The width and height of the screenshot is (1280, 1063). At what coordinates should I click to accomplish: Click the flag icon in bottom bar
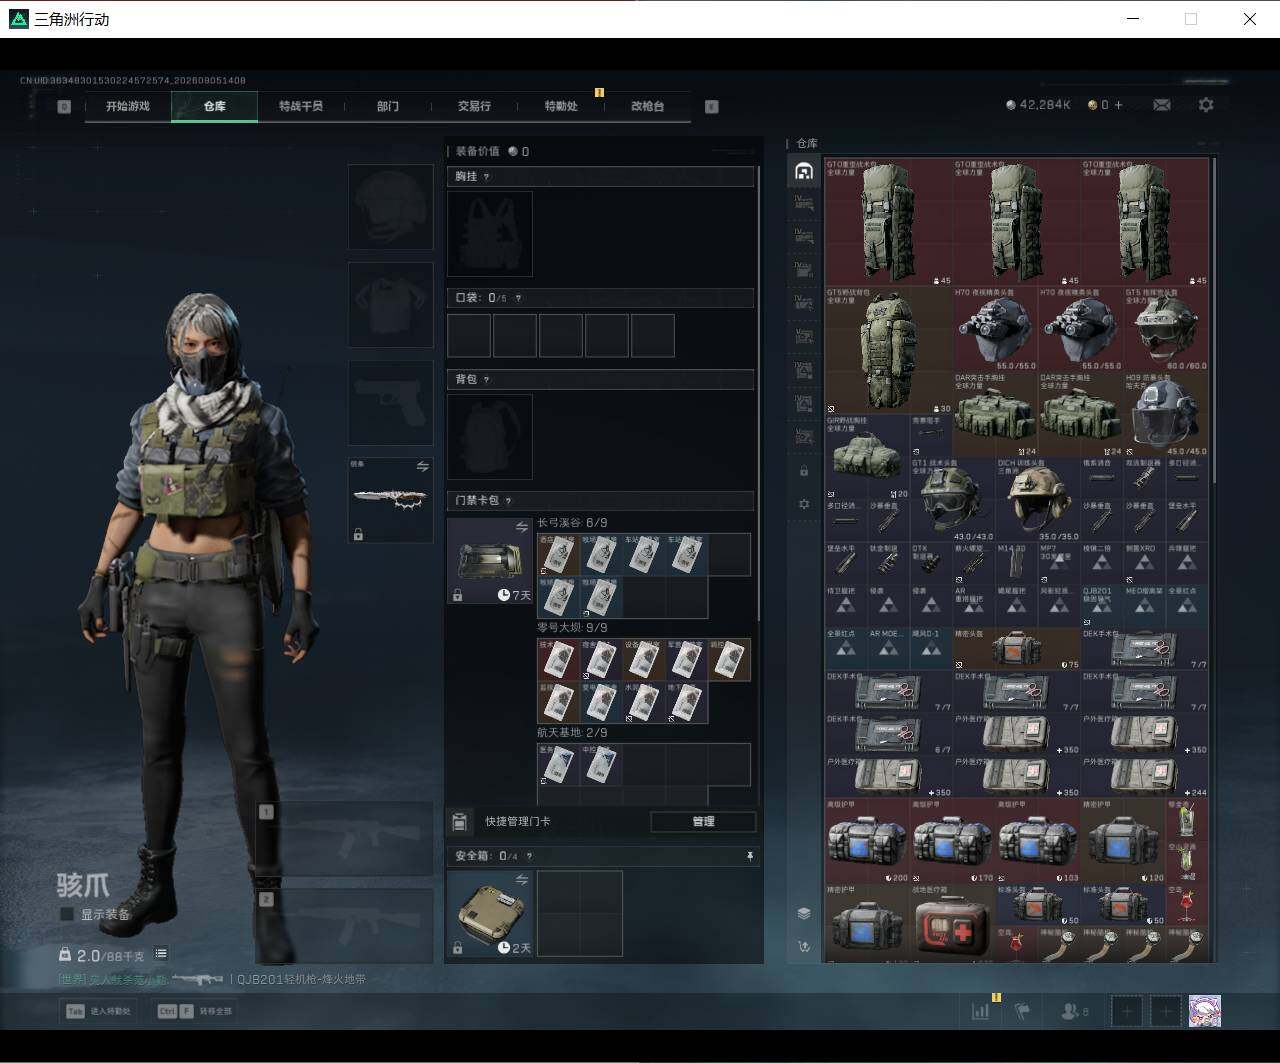point(1022,1011)
